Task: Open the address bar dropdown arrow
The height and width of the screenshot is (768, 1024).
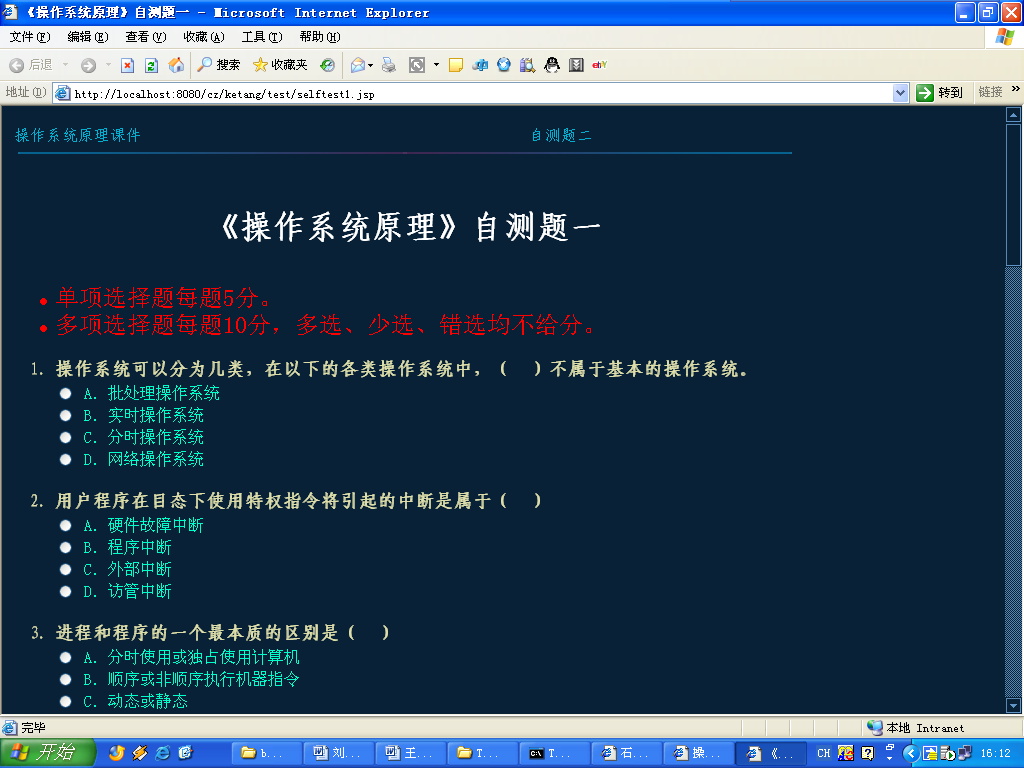Action: tap(901, 93)
